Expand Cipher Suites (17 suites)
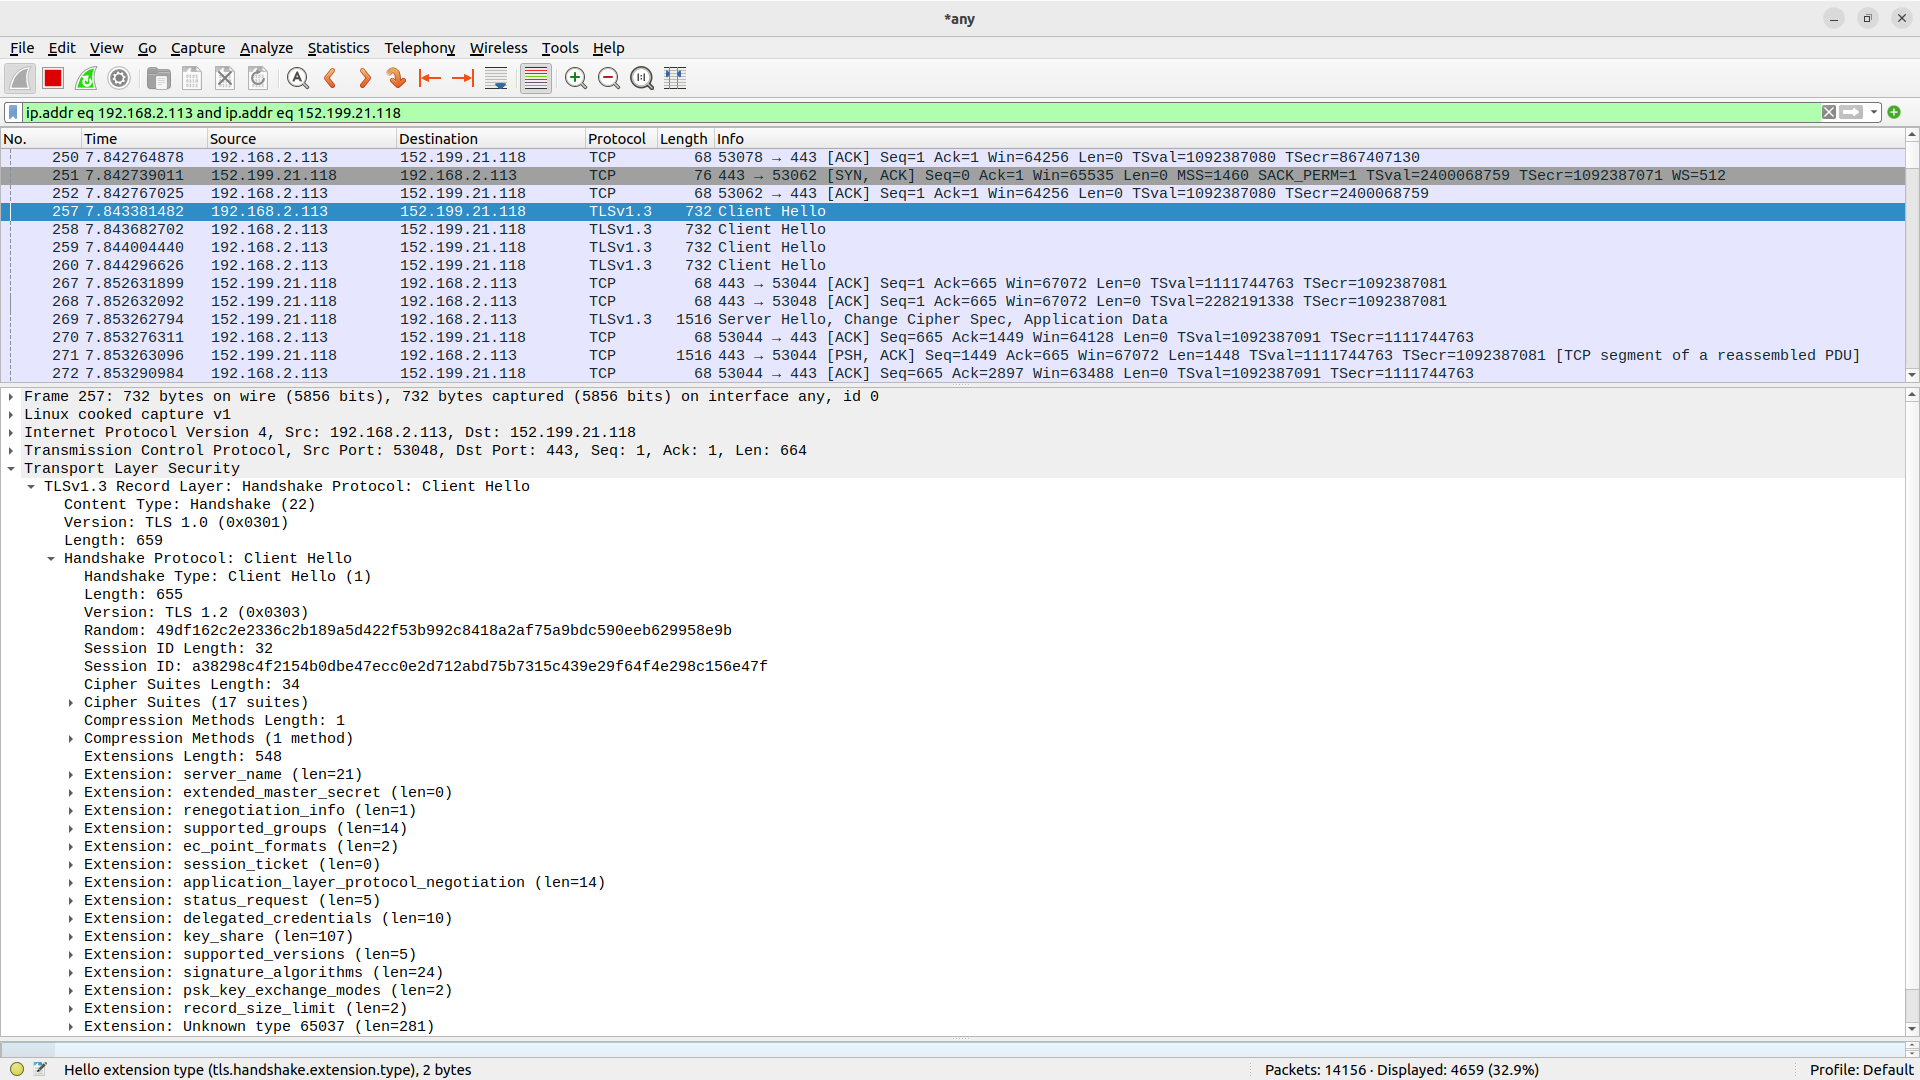 71,703
